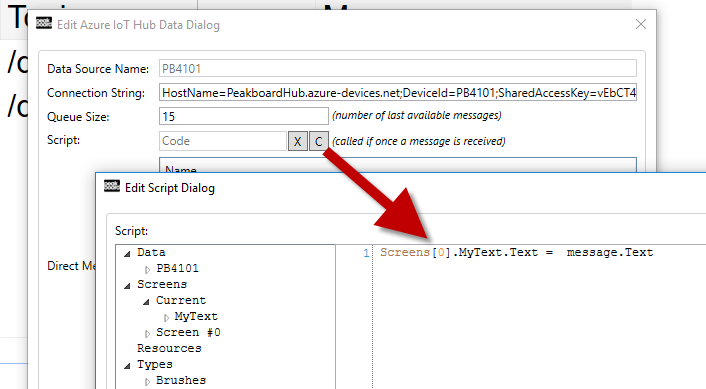Expand the Brushes tree node
706x389 pixels.
[x=147, y=381]
